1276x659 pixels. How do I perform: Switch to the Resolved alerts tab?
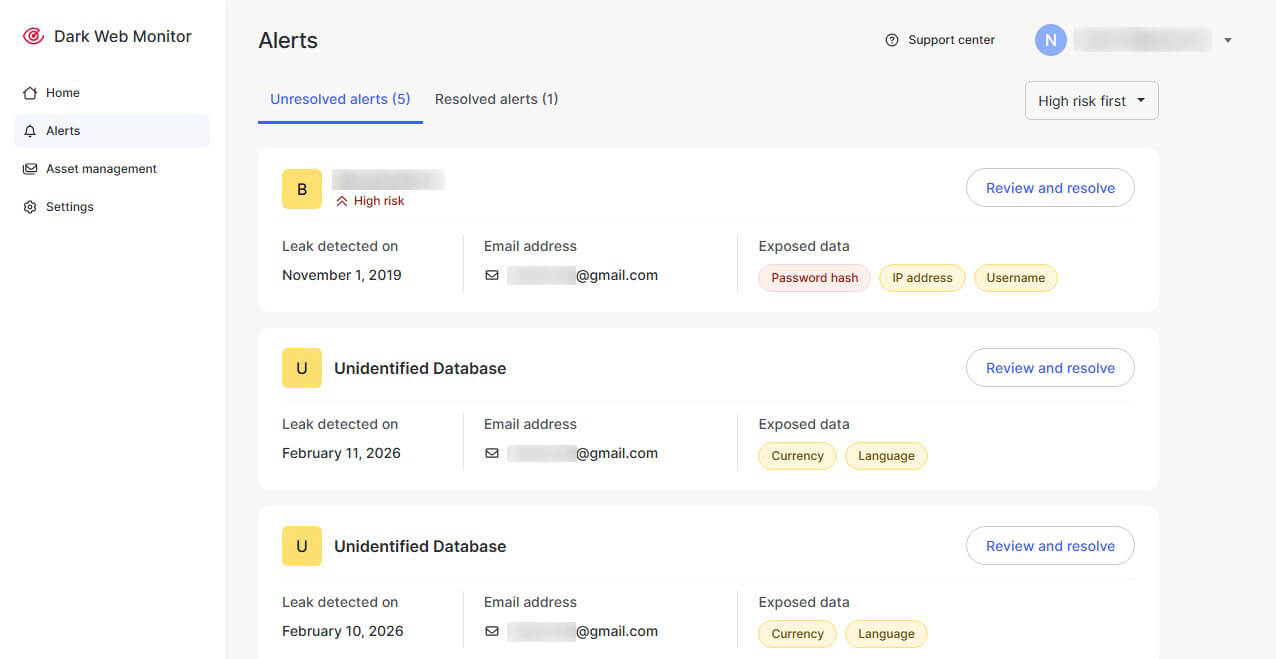[496, 99]
